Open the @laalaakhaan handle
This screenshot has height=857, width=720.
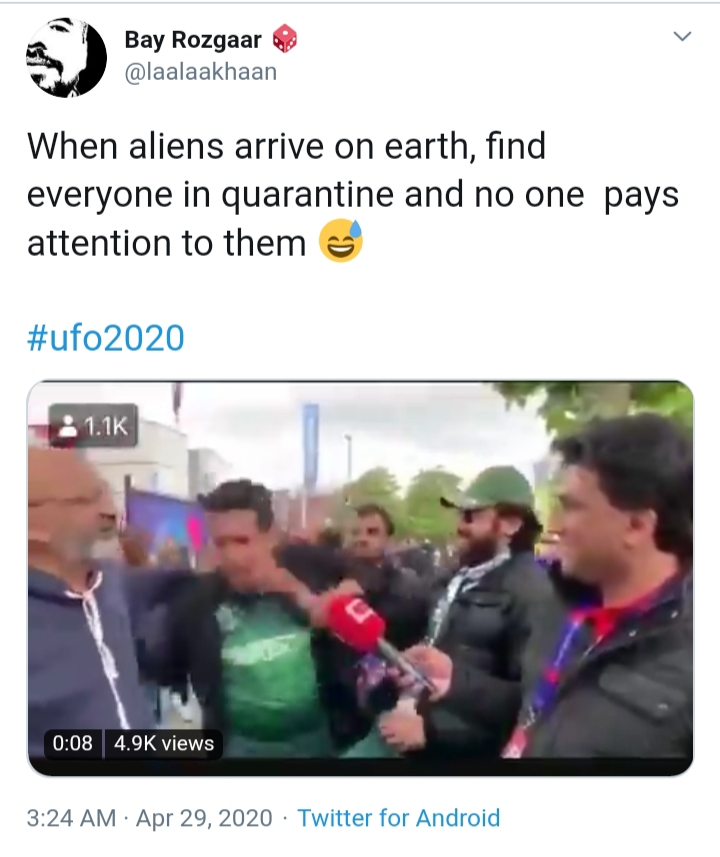(201, 72)
